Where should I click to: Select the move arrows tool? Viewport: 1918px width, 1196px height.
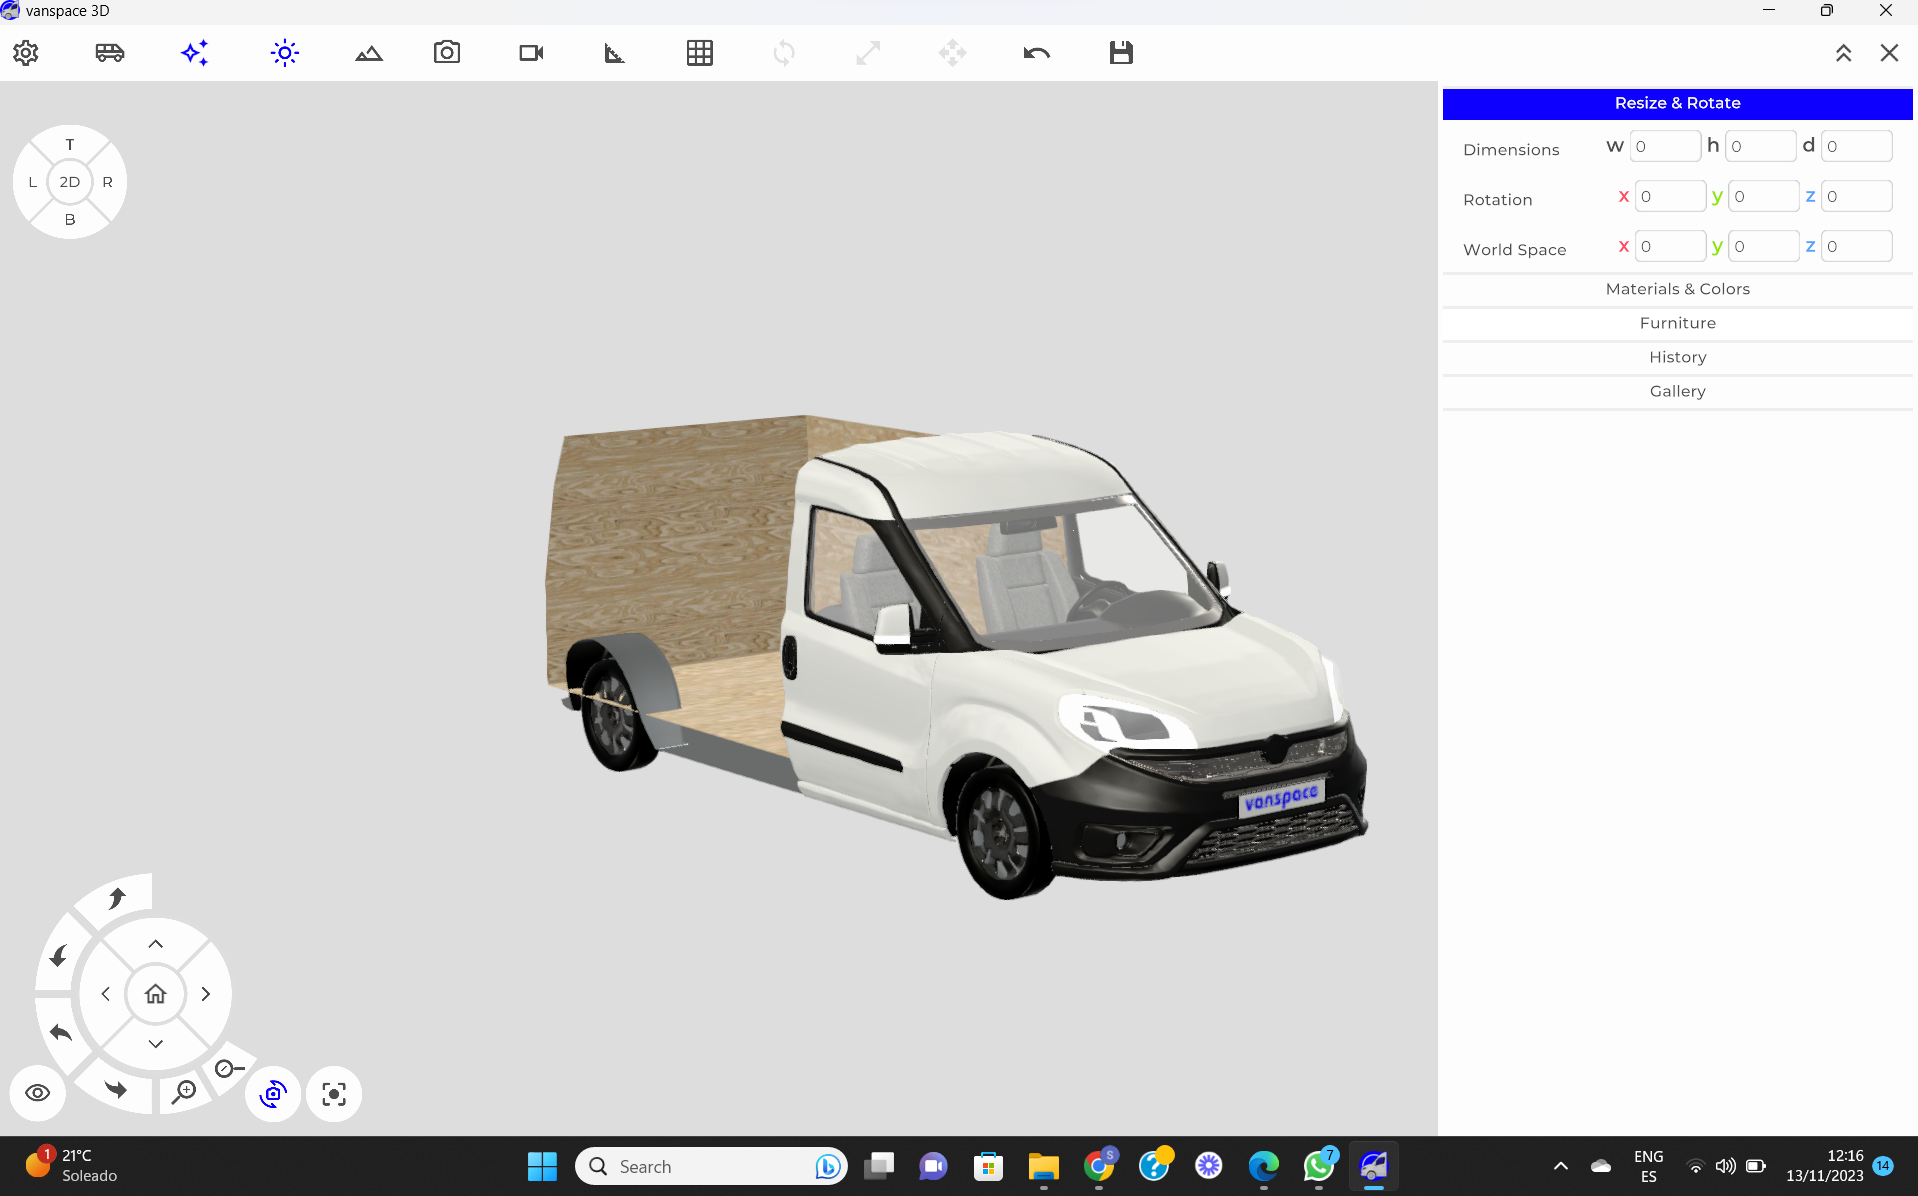click(x=952, y=53)
